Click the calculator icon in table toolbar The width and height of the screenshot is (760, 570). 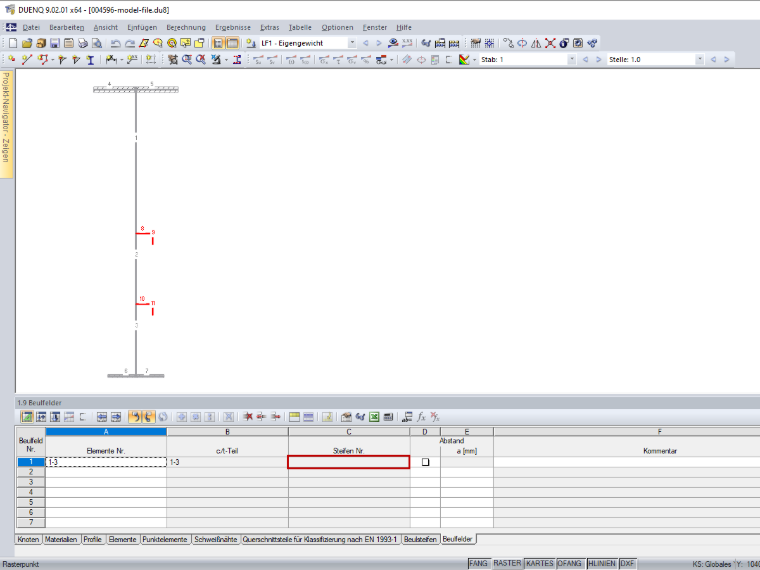pyautogui.click(x=388, y=417)
